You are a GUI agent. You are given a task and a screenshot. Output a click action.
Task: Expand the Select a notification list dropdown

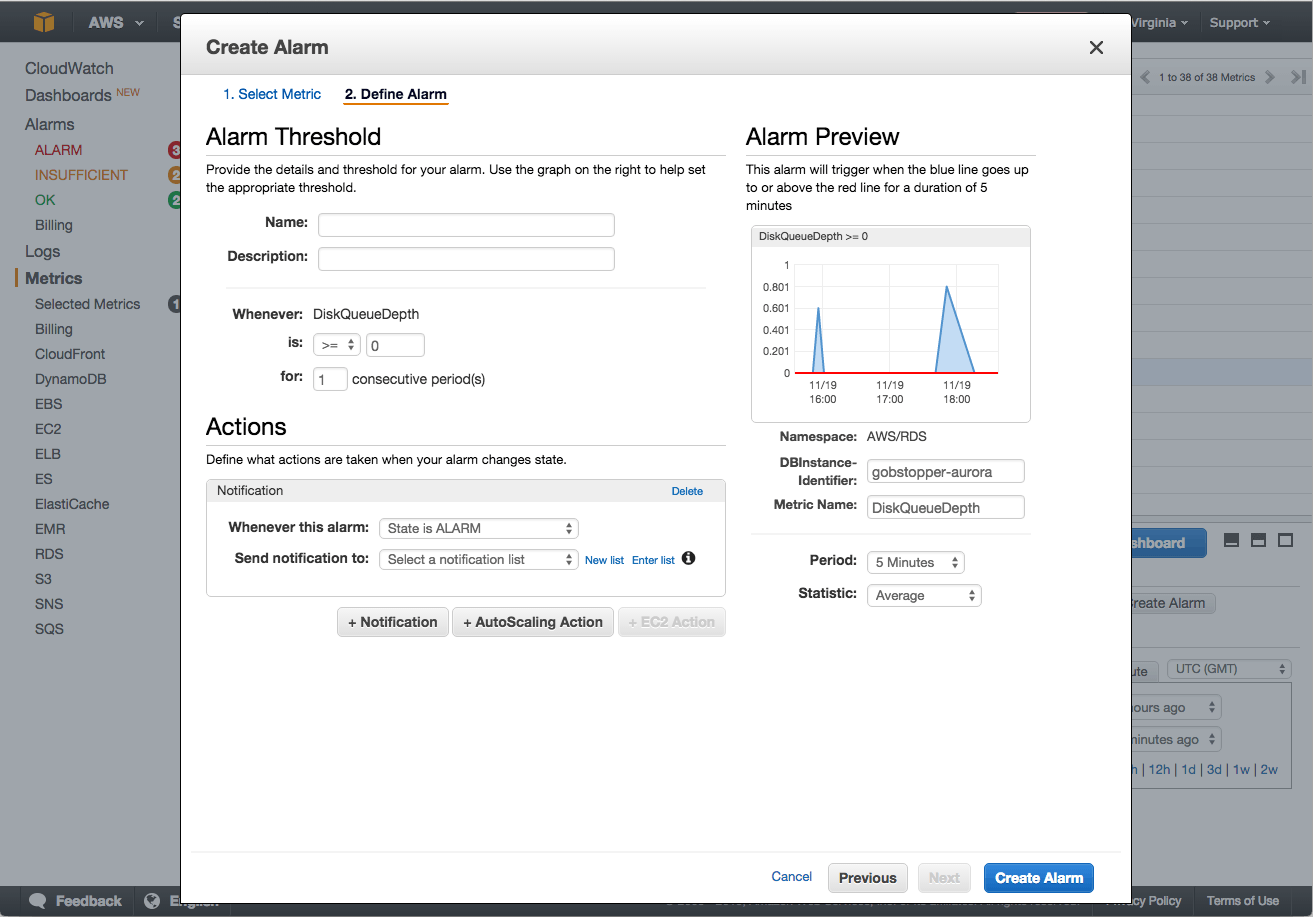point(478,559)
